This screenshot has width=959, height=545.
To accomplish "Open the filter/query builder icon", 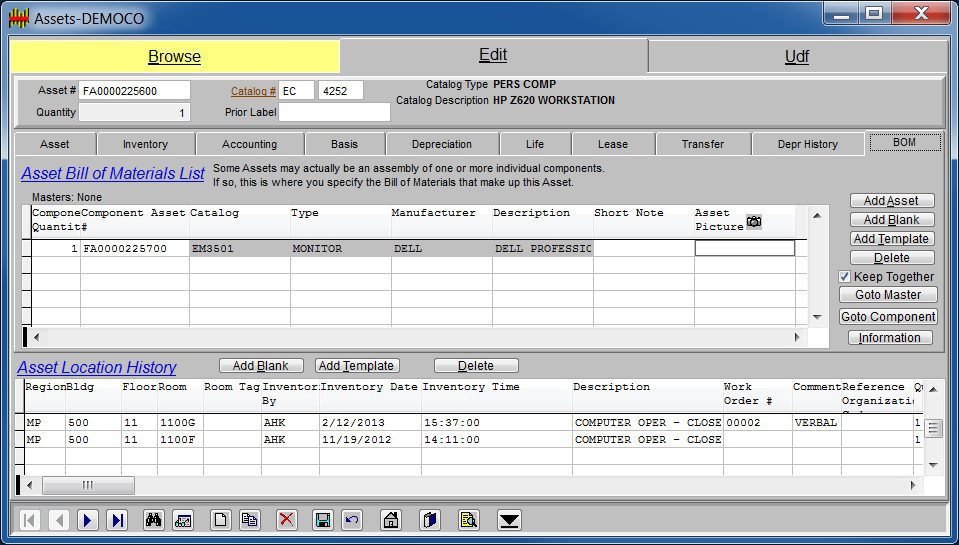I will click(x=183, y=520).
